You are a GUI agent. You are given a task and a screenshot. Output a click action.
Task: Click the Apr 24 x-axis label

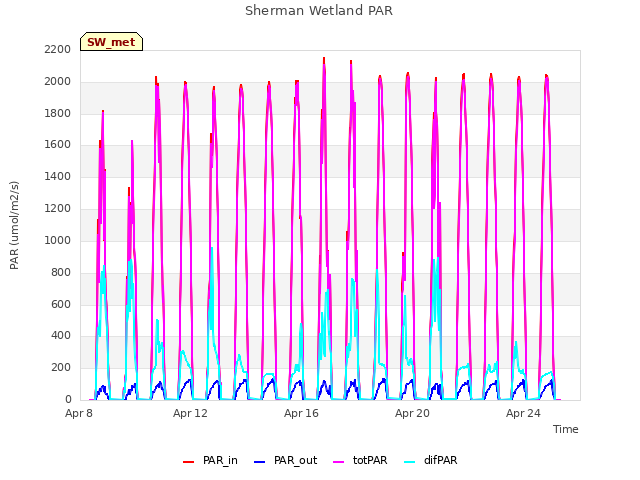pyautogui.click(x=523, y=413)
